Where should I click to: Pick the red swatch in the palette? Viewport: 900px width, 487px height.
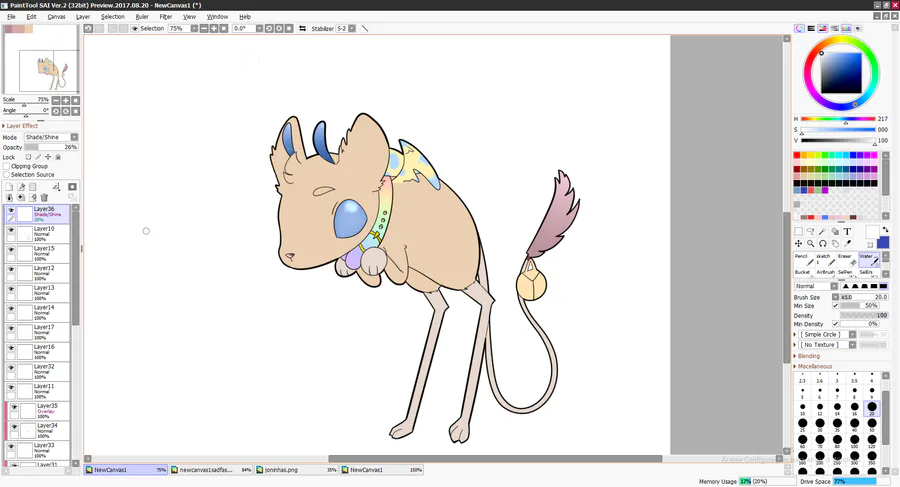(x=797, y=155)
